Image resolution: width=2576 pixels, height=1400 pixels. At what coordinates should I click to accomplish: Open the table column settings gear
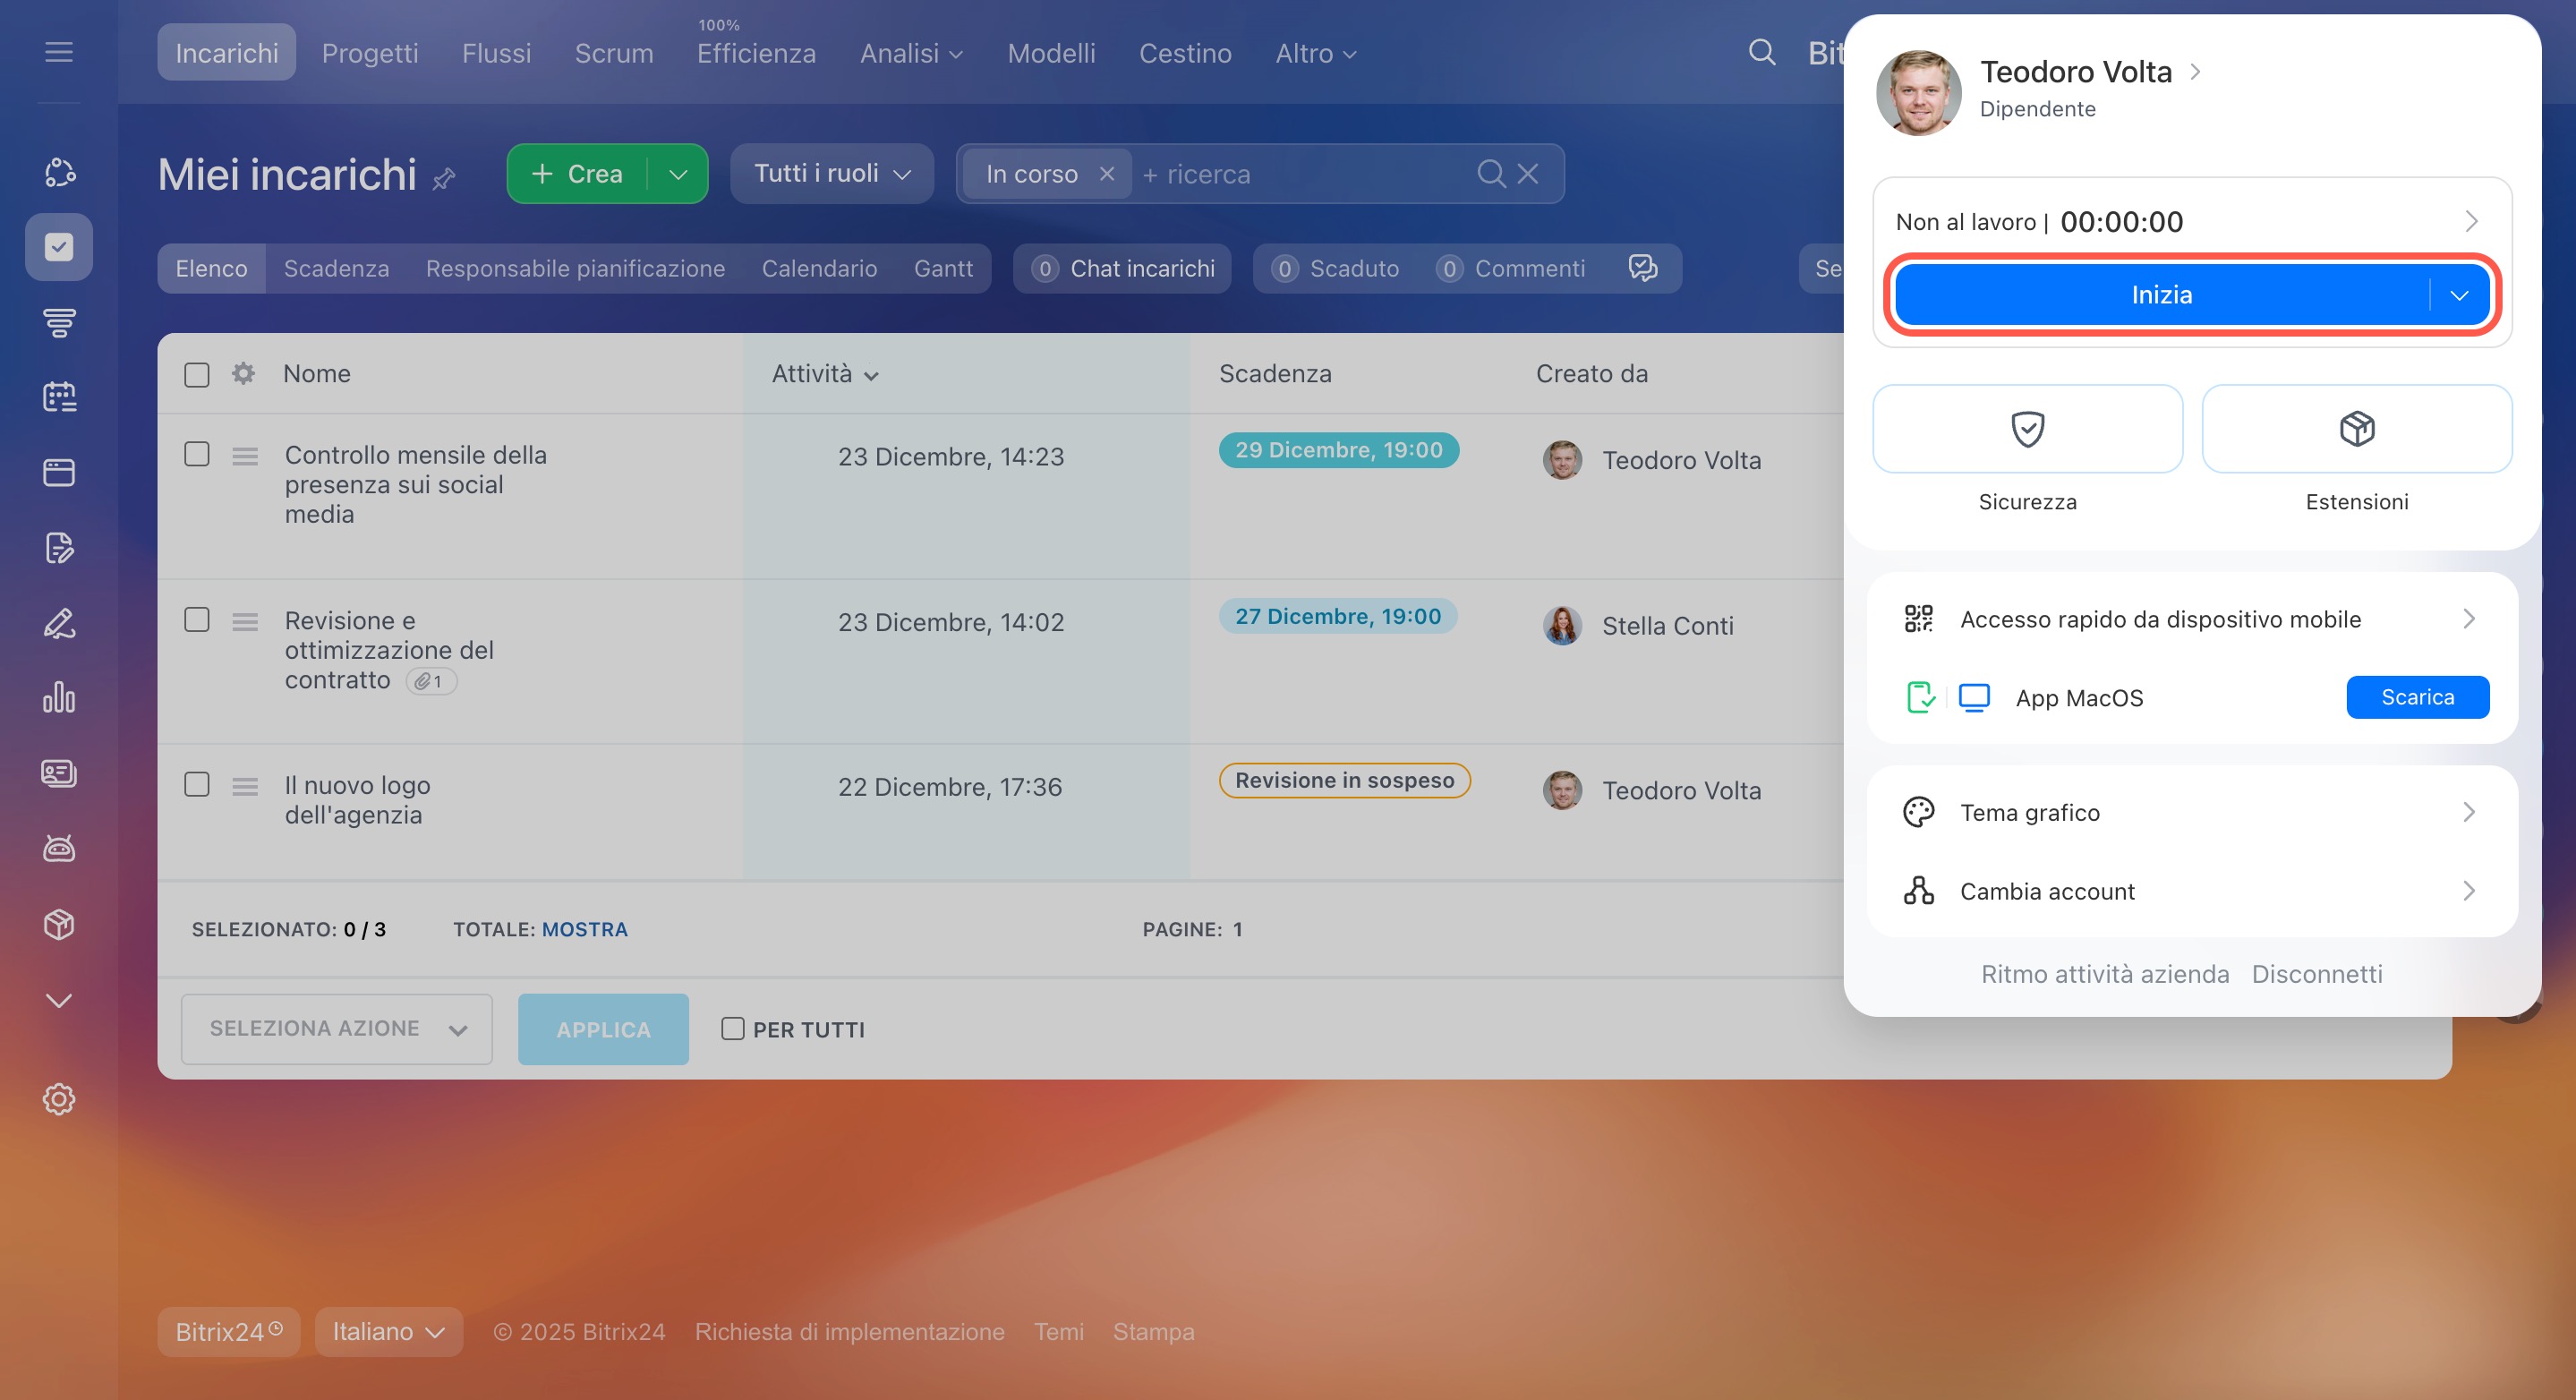pyautogui.click(x=243, y=374)
